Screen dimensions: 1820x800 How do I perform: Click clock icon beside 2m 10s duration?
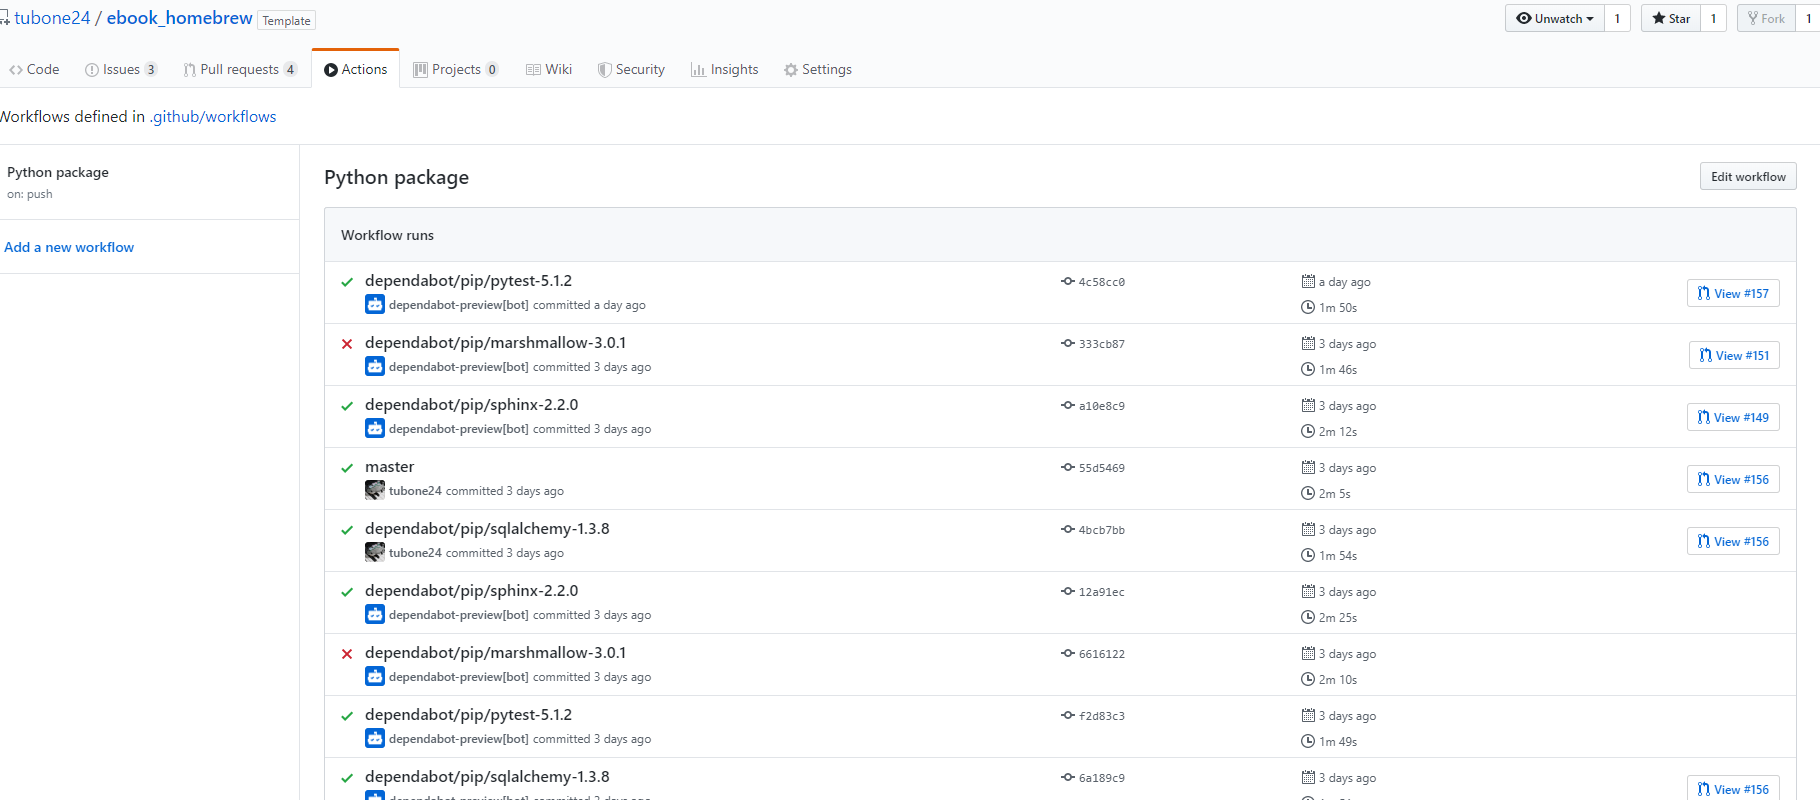[x=1308, y=679]
